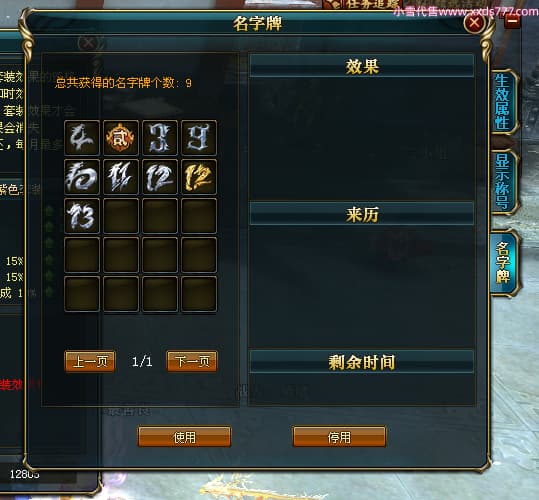The height and width of the screenshot is (500, 539).
Task: Click the empty slot after the third-row plate
Action: point(121,216)
